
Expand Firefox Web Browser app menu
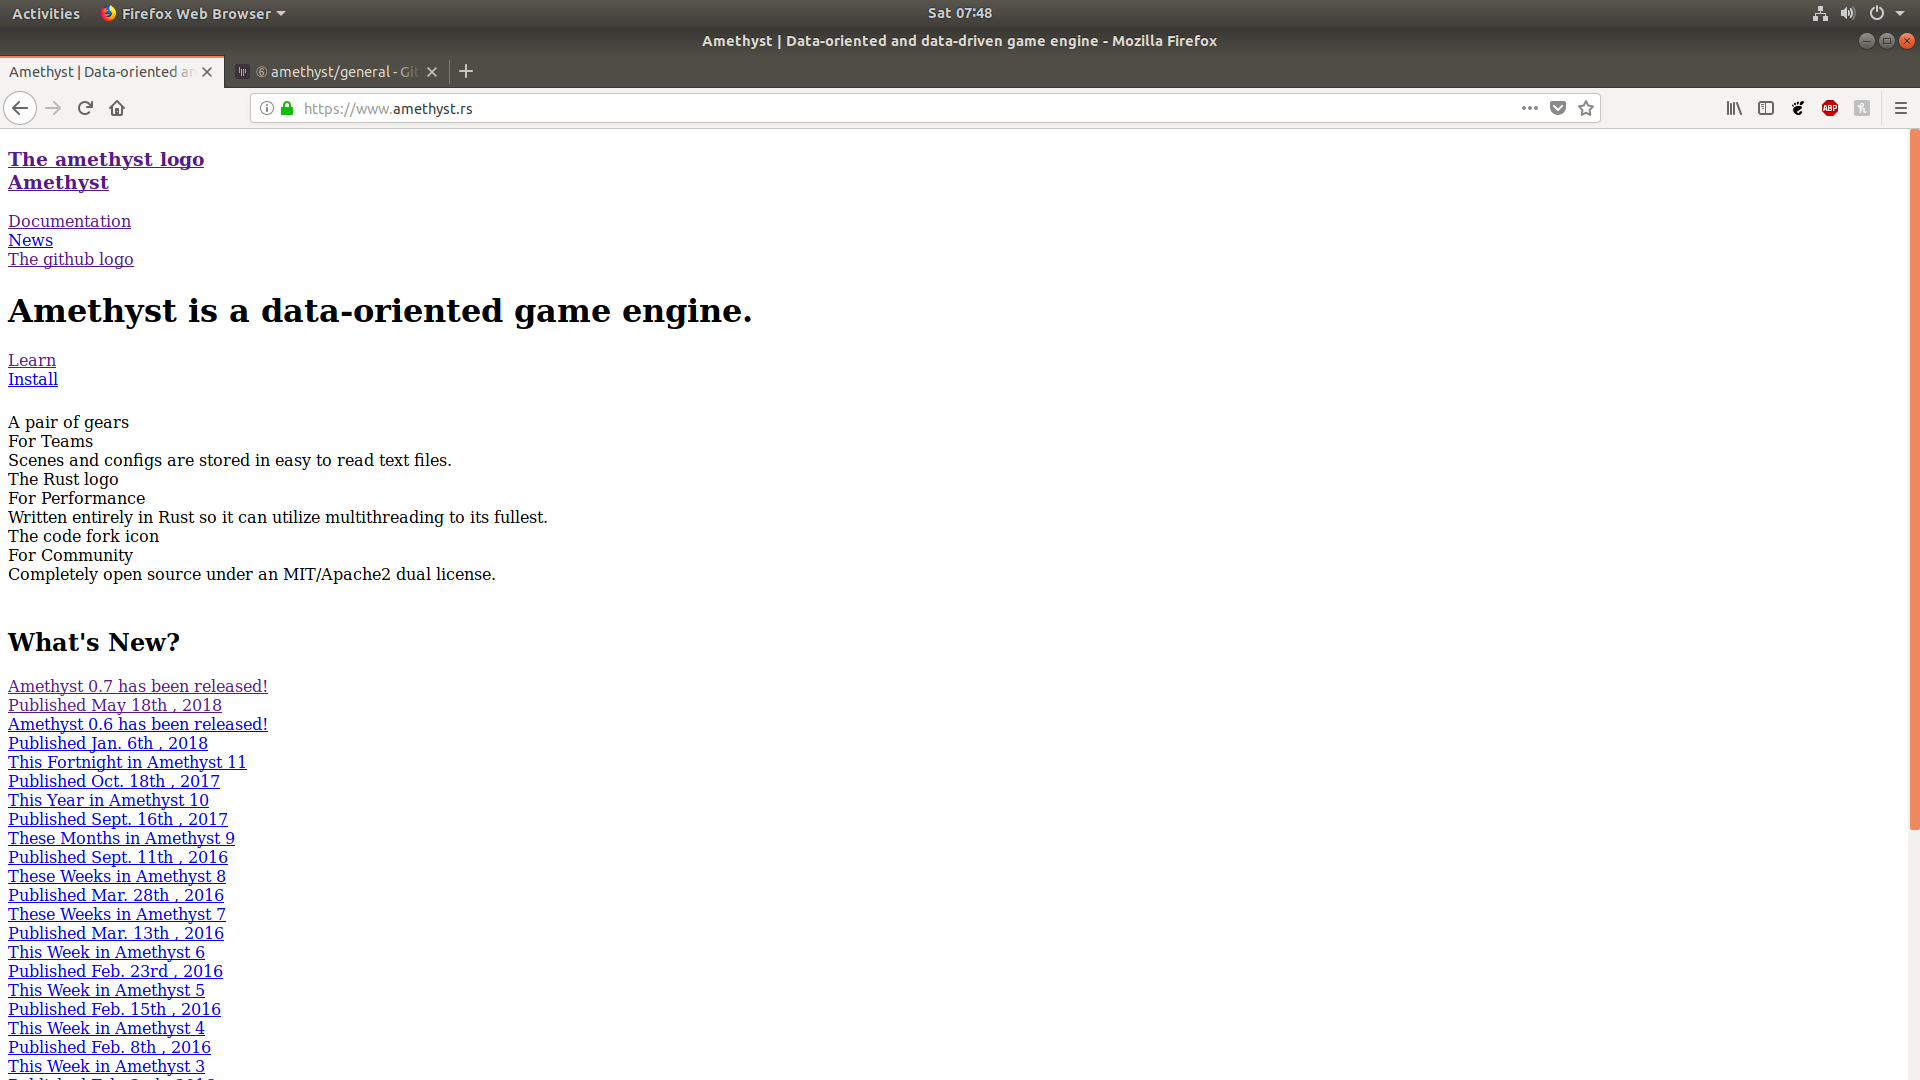pyautogui.click(x=193, y=13)
